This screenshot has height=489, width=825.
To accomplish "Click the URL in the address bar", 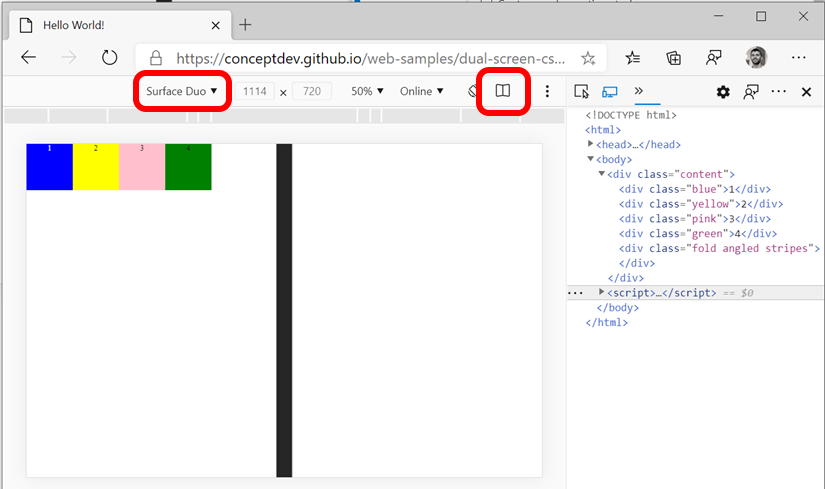I will coord(370,58).
